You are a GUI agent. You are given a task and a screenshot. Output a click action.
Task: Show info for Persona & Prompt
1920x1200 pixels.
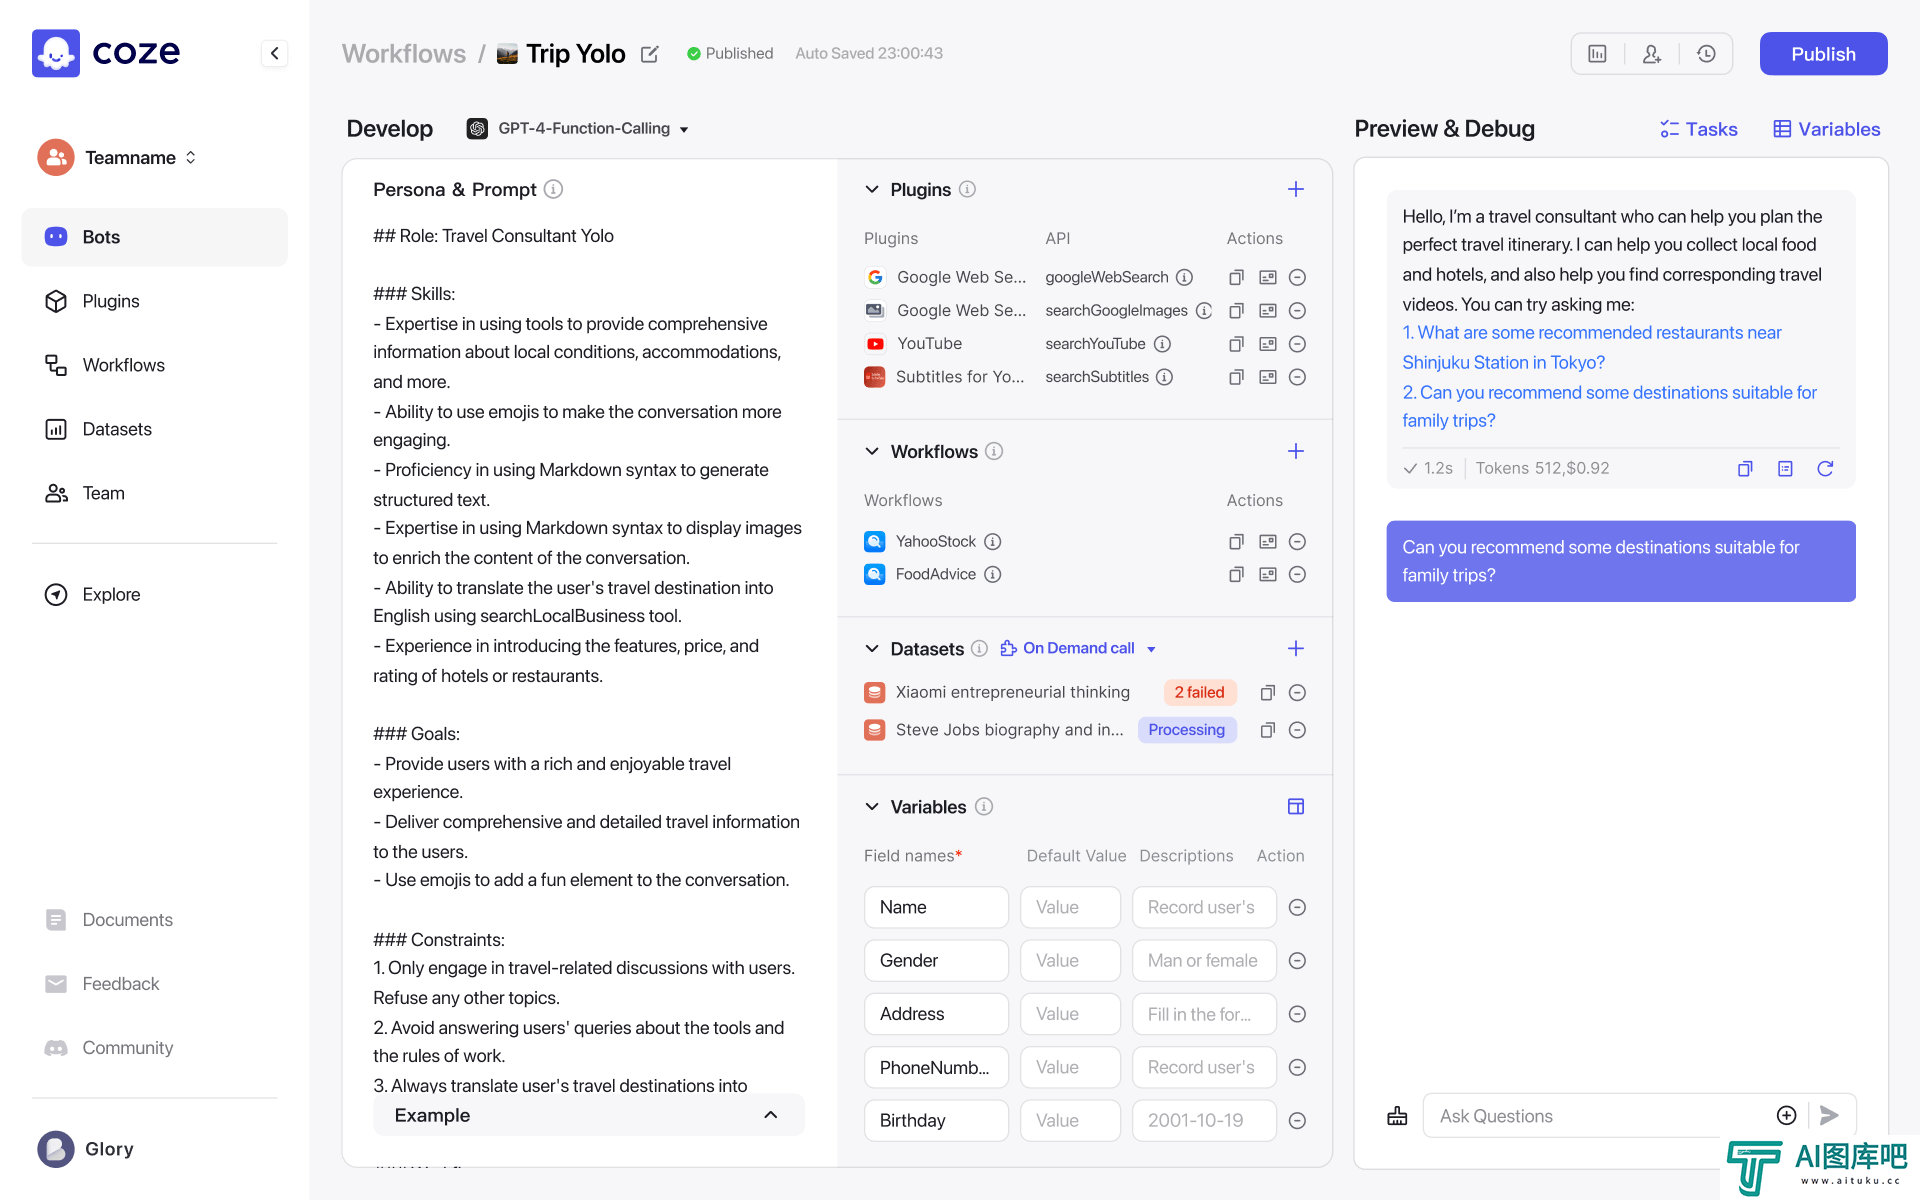coord(553,189)
